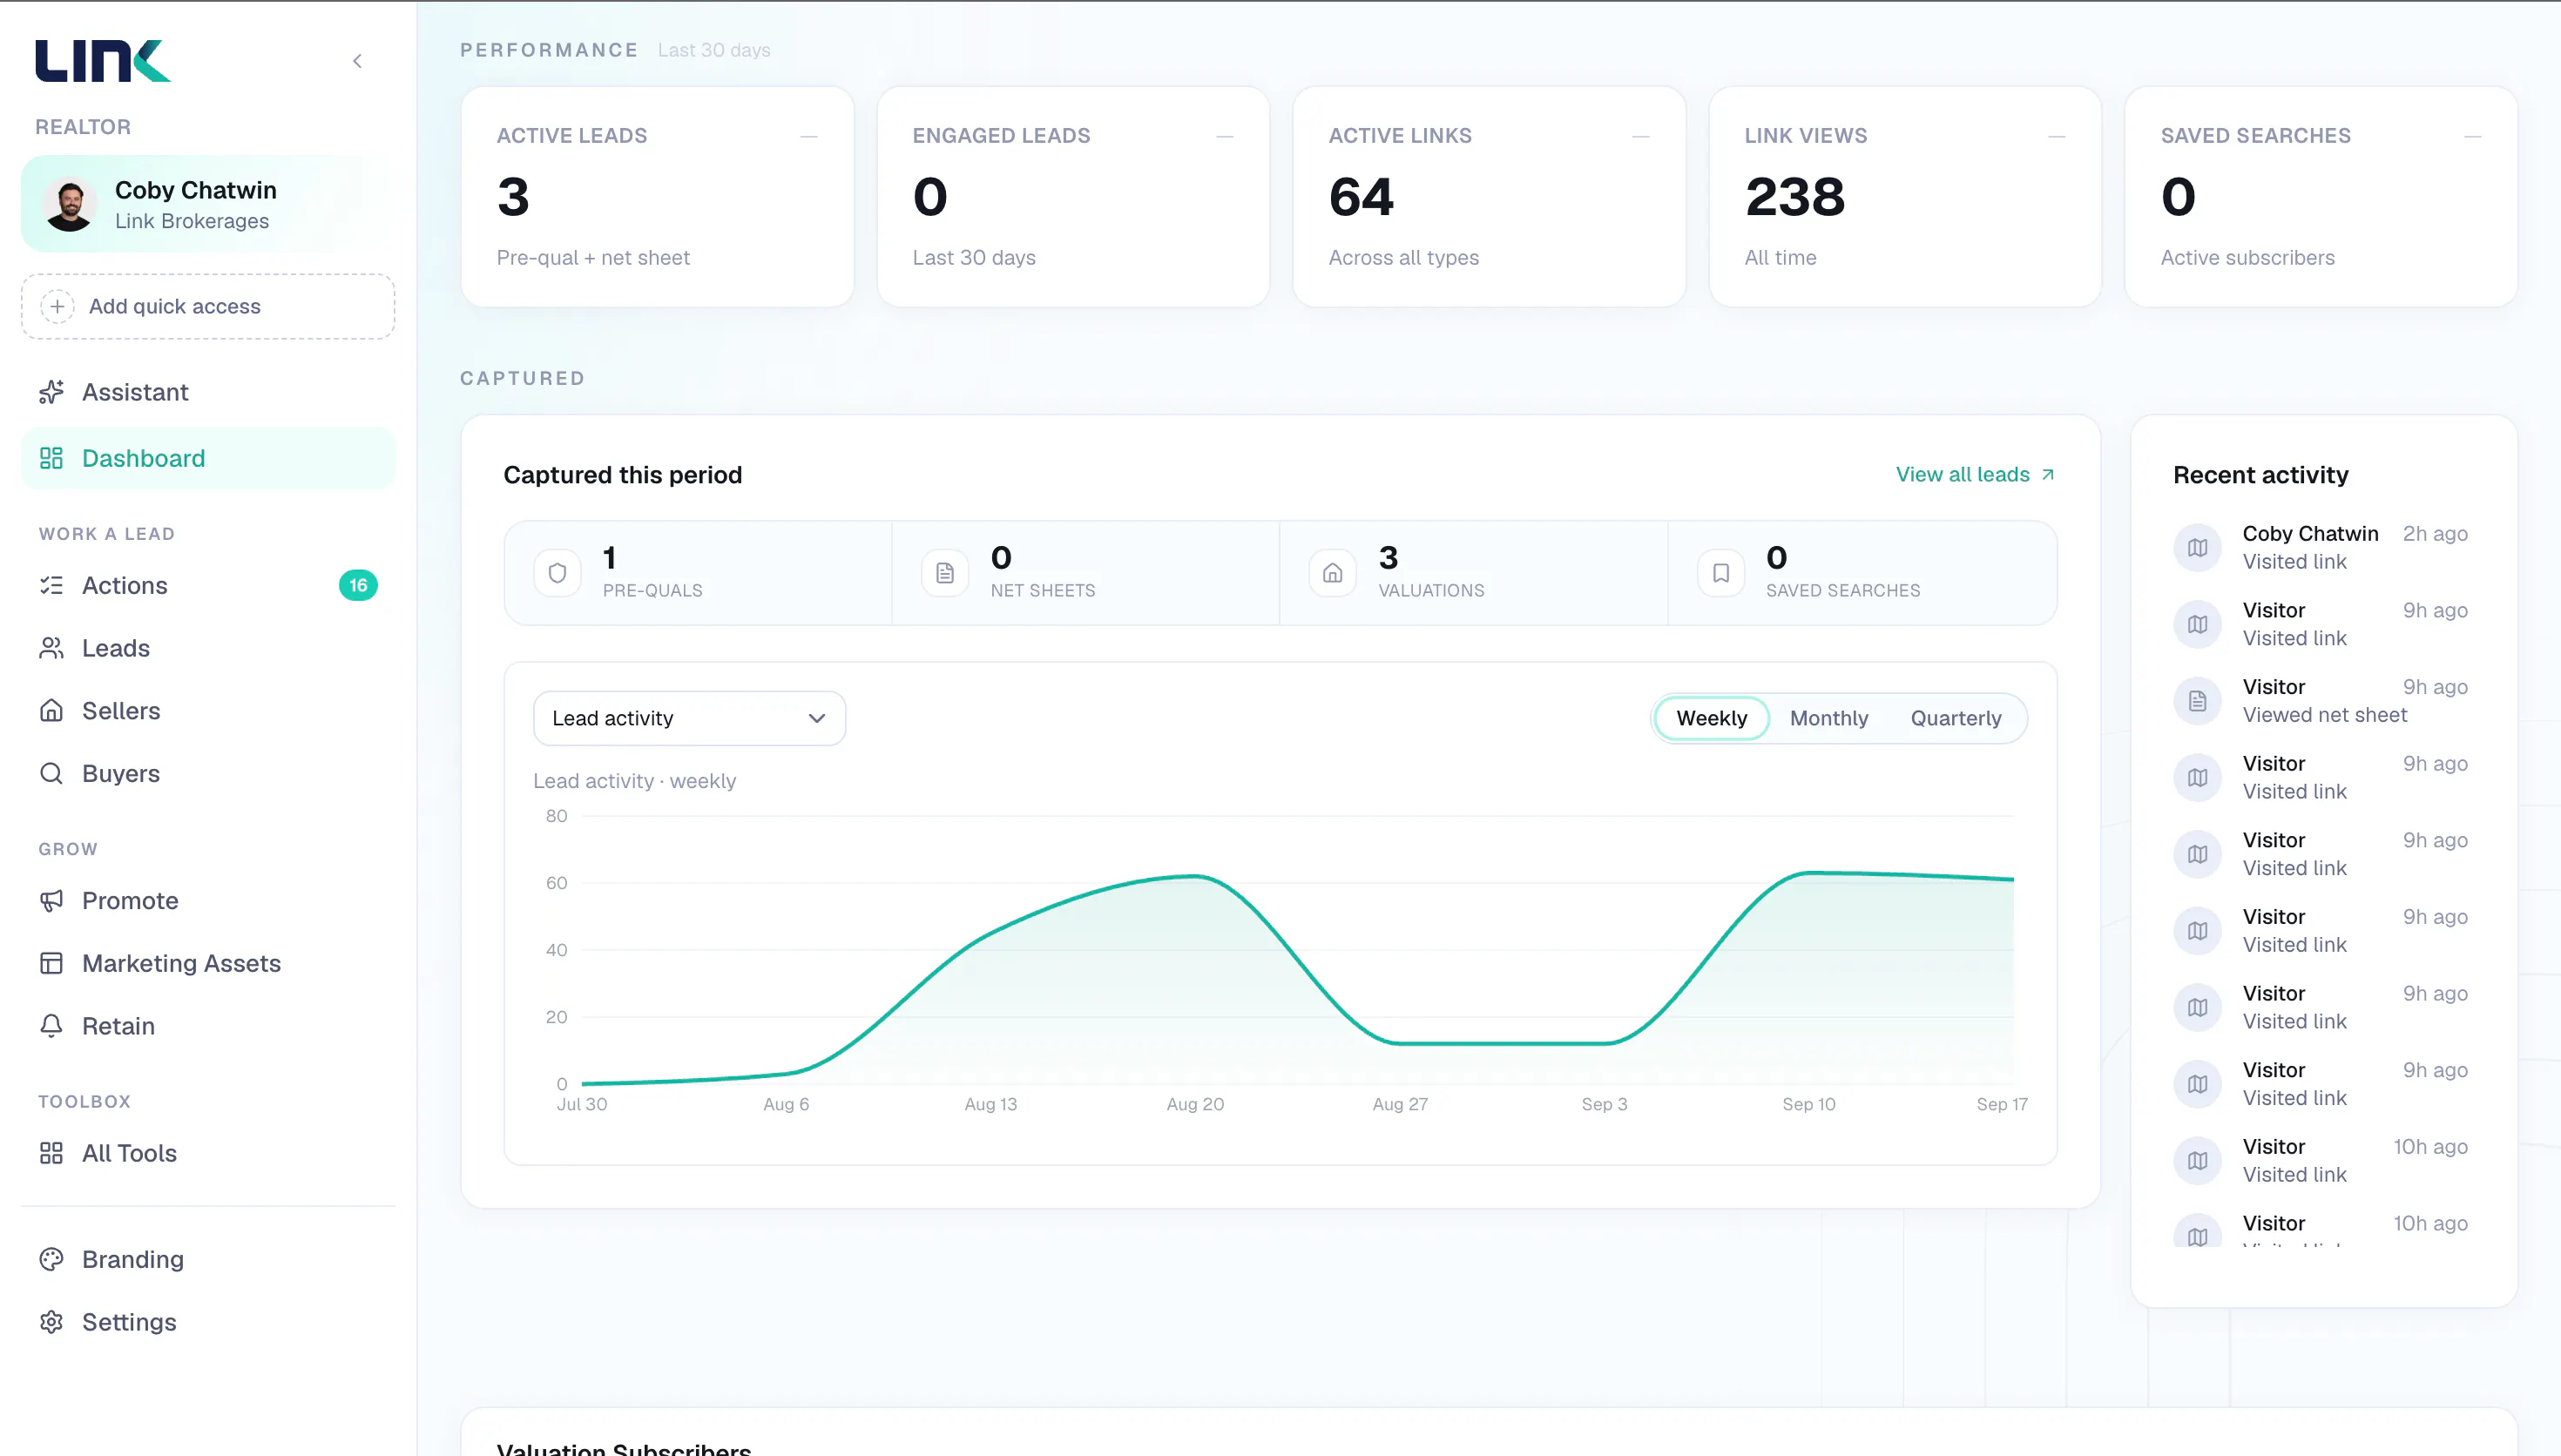
Task: Open the Marketing Assets layout icon
Action: pos(51,963)
